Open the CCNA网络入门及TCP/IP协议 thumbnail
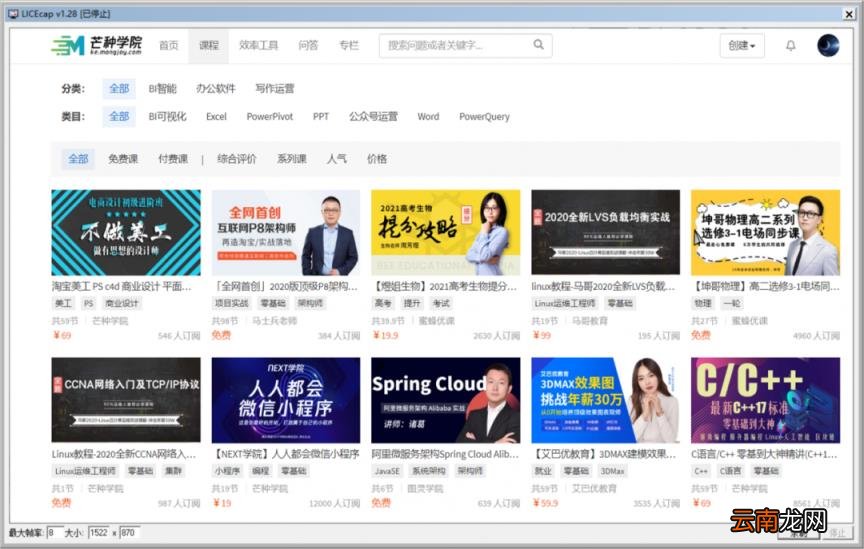This screenshot has width=864, height=549. coord(126,400)
